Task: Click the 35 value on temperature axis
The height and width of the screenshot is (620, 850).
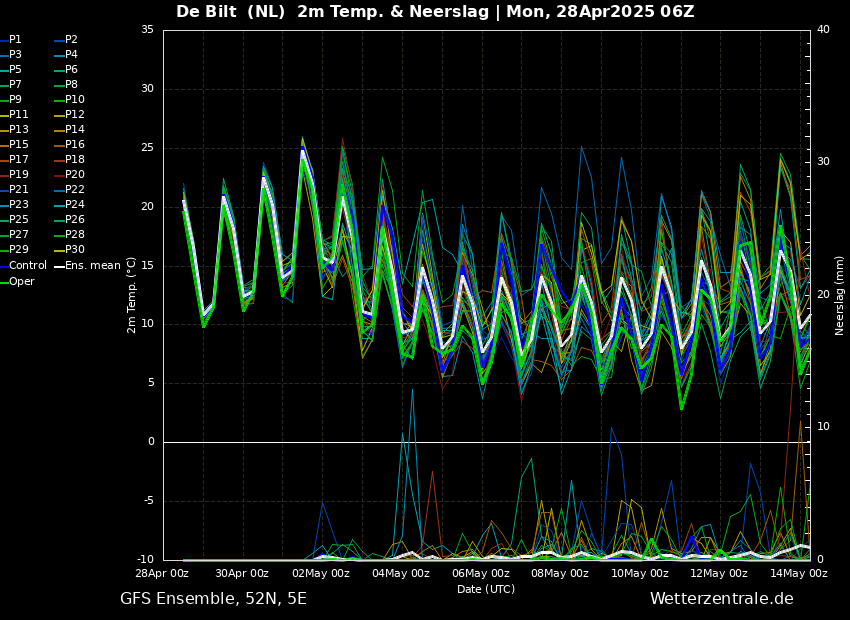Action: pos(147,30)
